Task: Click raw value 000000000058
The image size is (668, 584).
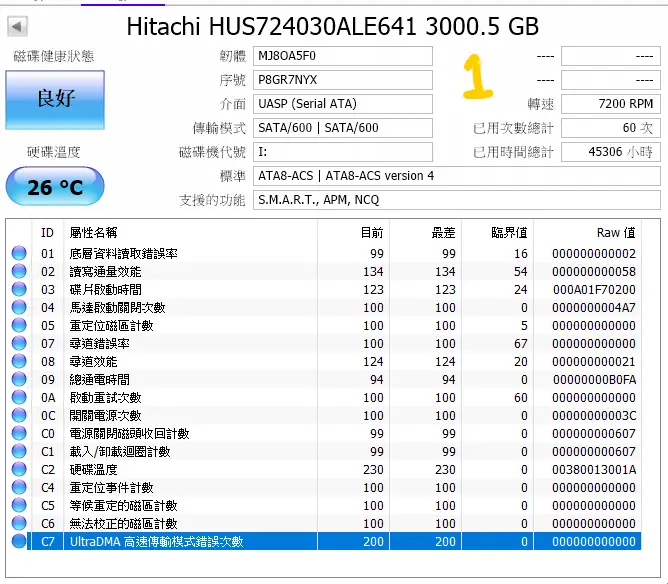Action: click(x=594, y=271)
